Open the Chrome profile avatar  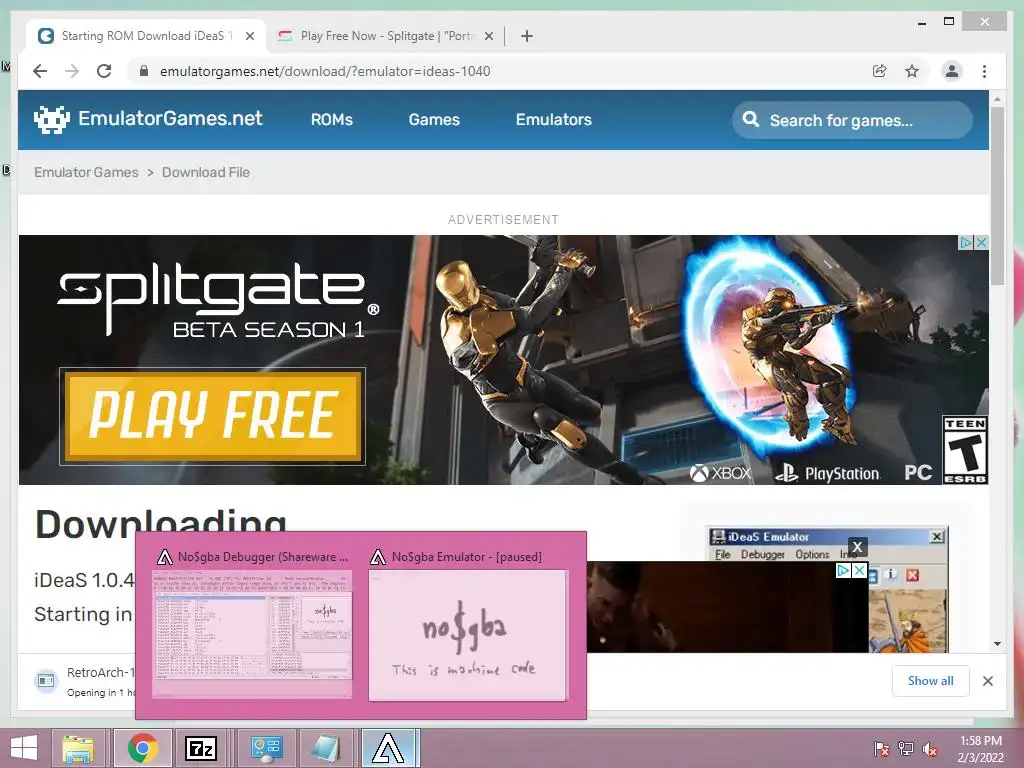(952, 71)
